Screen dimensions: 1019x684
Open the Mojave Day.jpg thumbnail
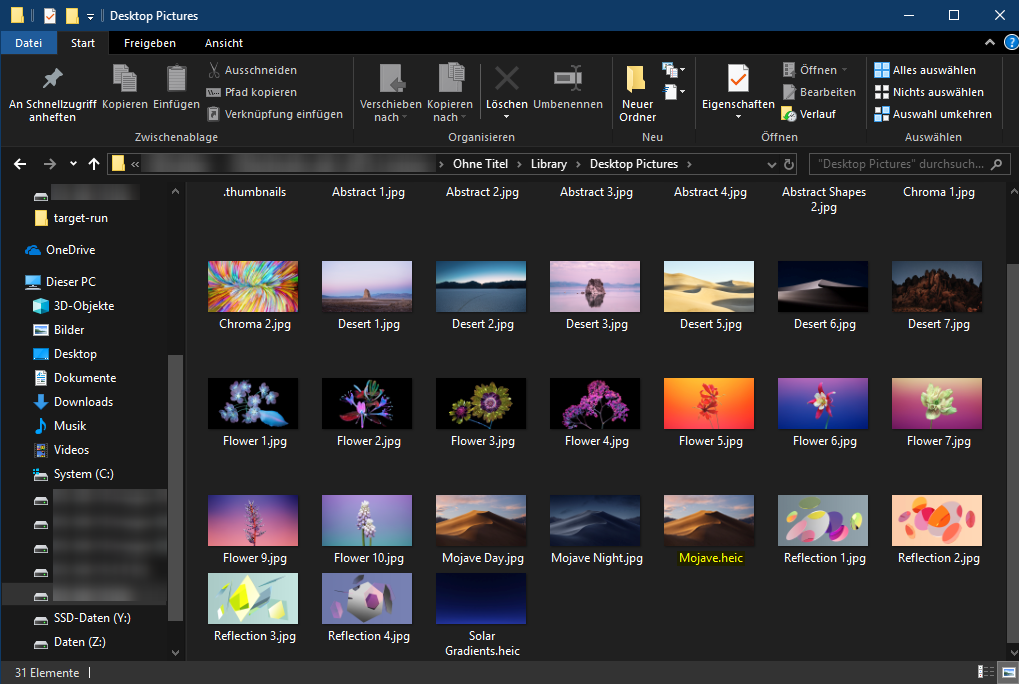480,520
